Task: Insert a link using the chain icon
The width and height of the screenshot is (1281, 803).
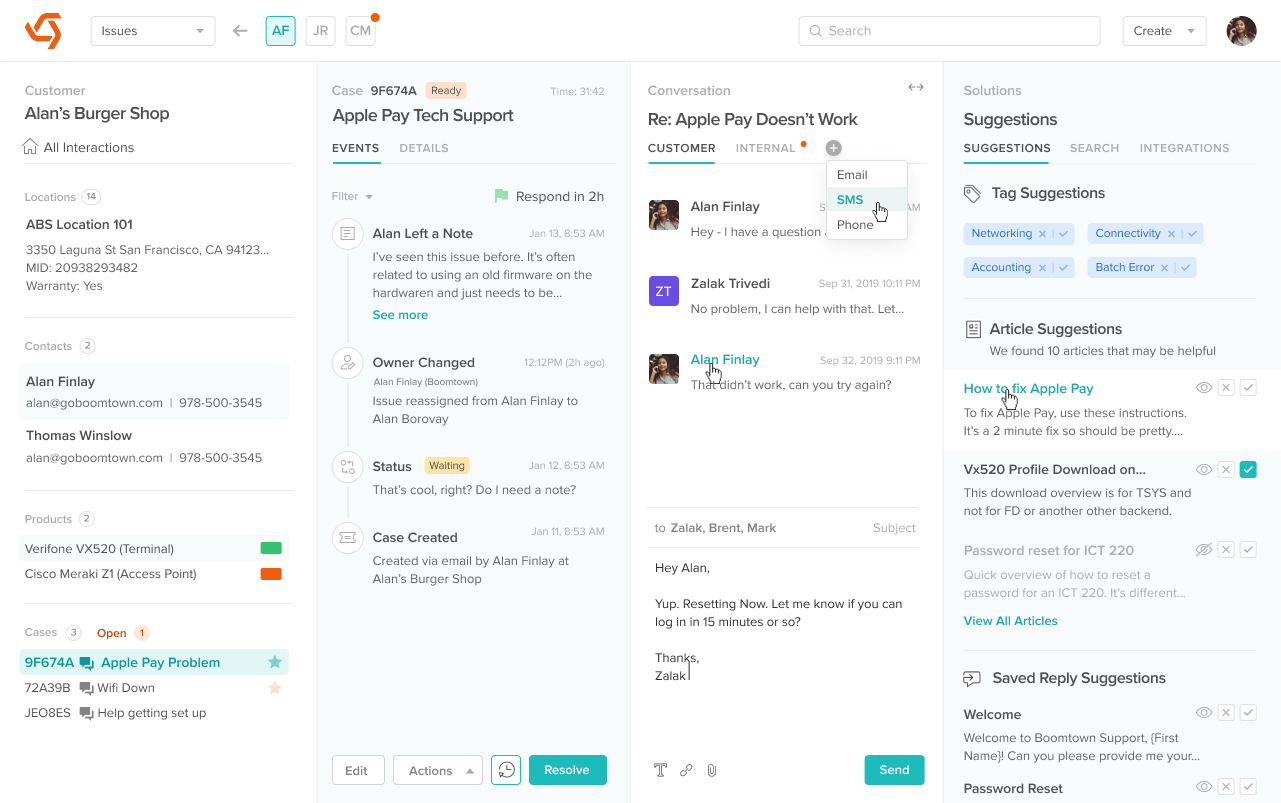Action: pyautogui.click(x=686, y=770)
